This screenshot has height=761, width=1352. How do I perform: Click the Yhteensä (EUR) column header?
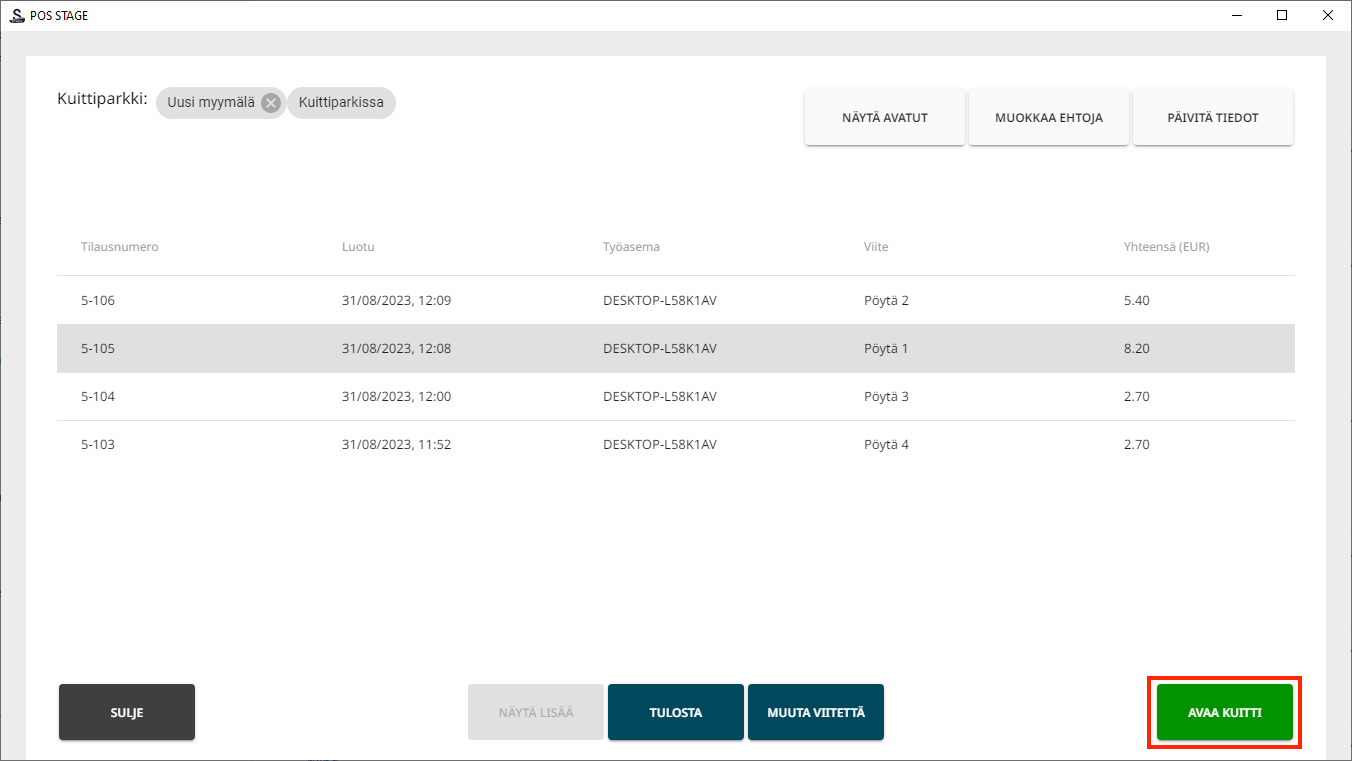point(1166,247)
